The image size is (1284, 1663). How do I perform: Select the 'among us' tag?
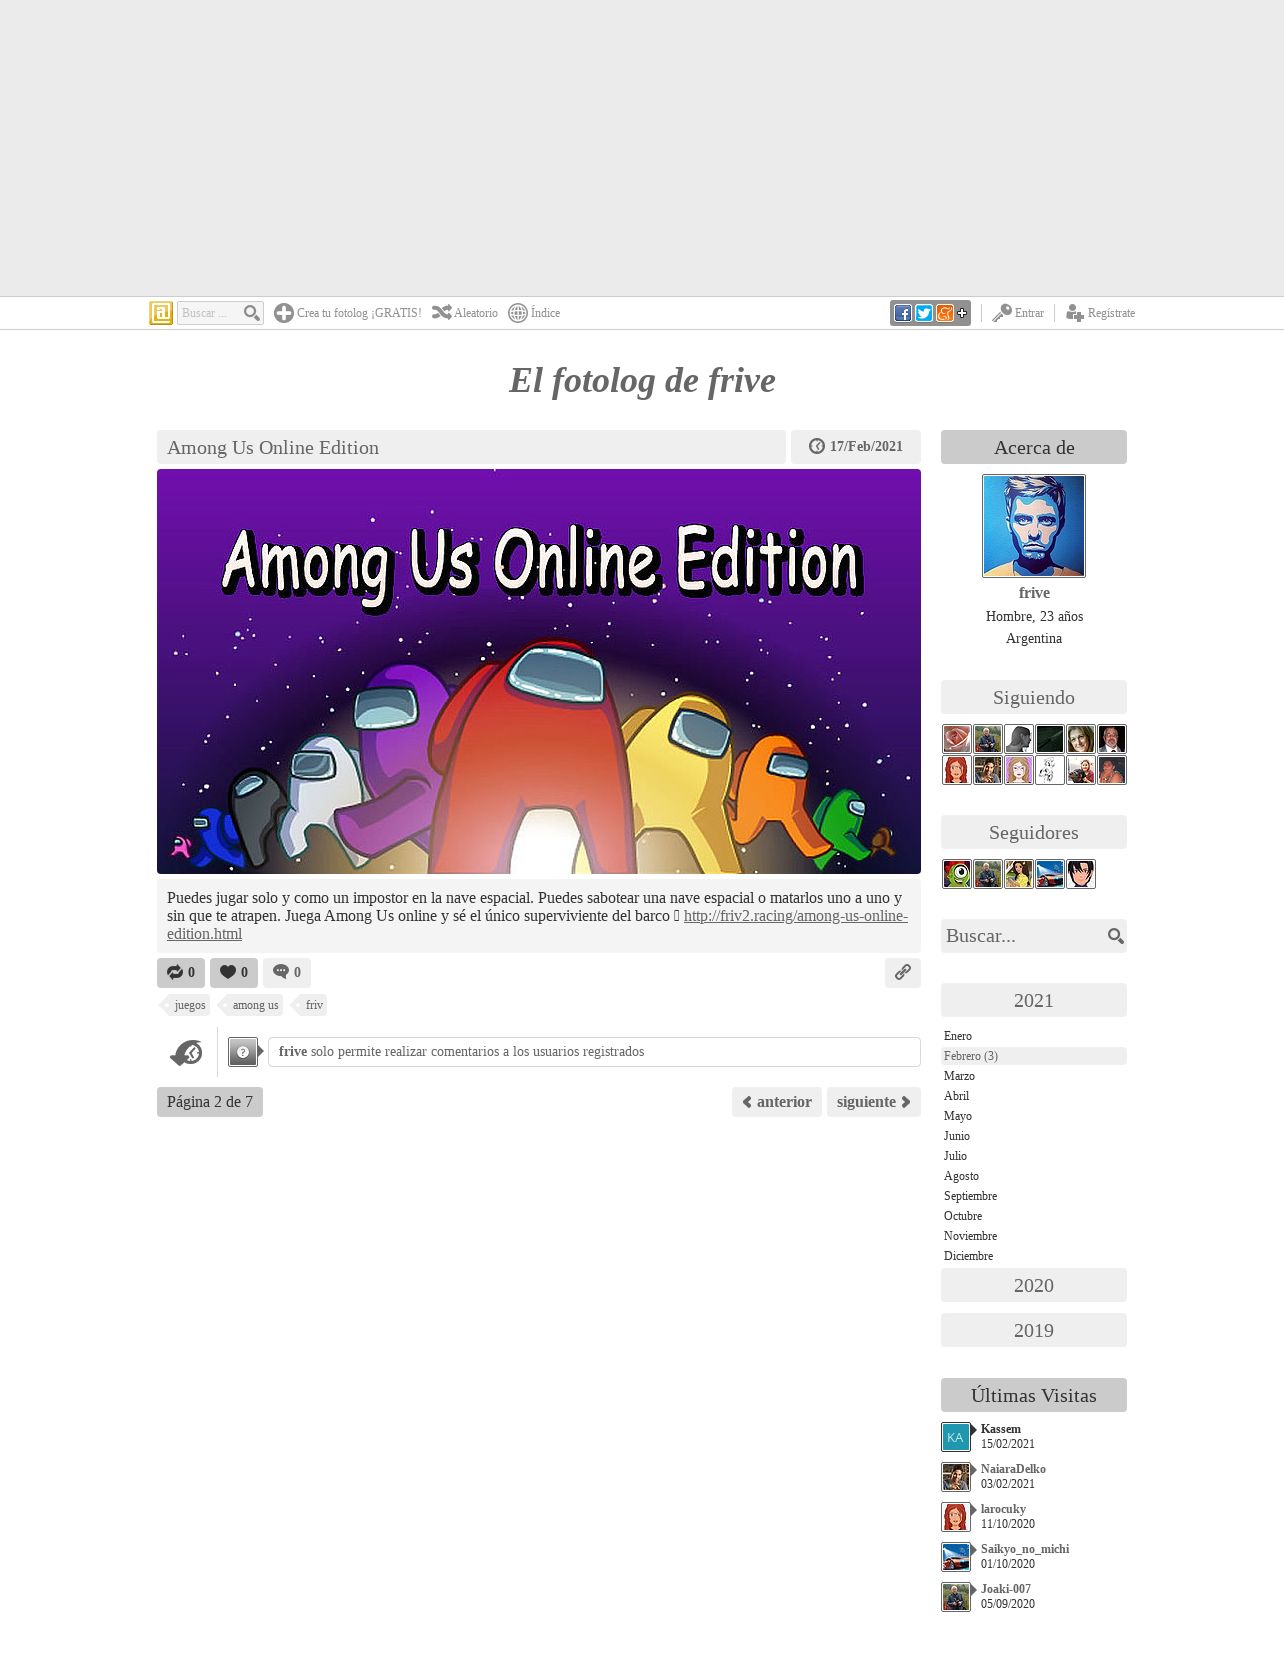point(254,1005)
